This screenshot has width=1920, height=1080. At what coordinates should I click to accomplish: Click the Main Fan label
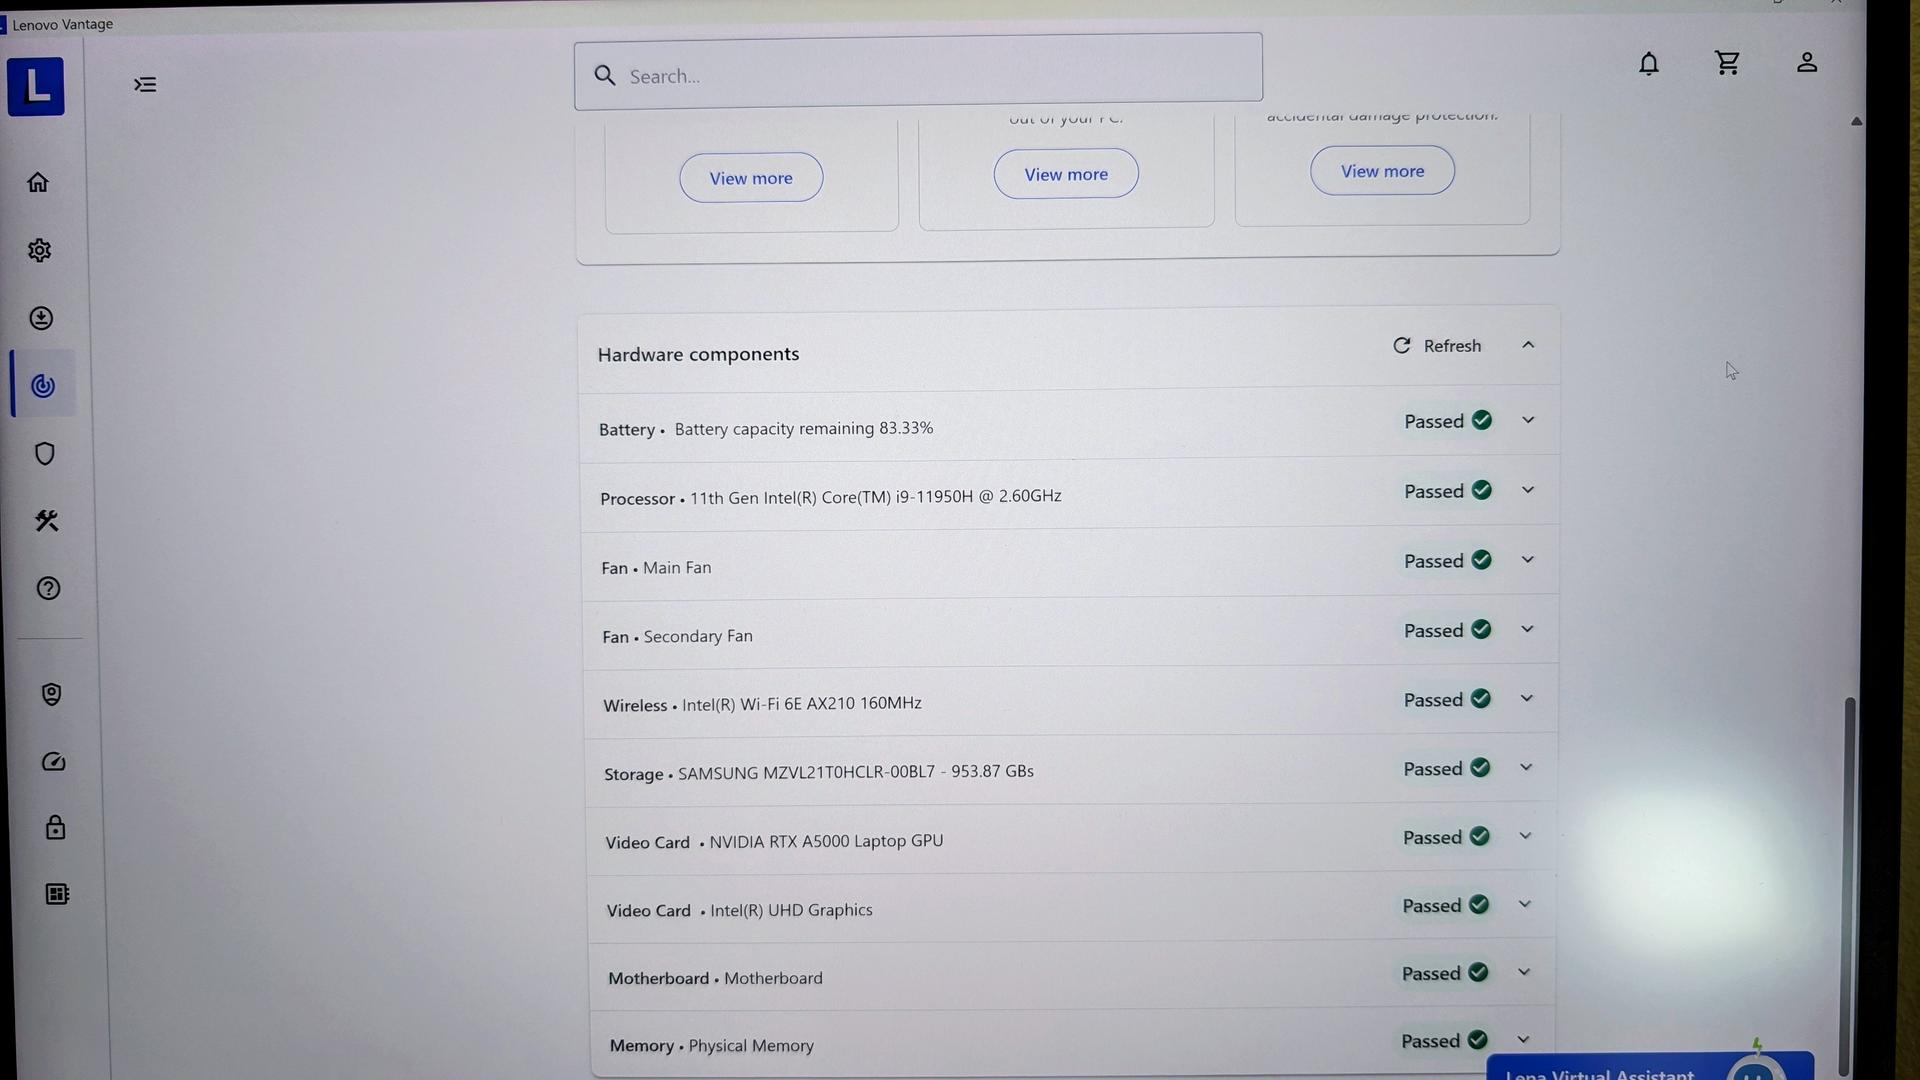677,567
